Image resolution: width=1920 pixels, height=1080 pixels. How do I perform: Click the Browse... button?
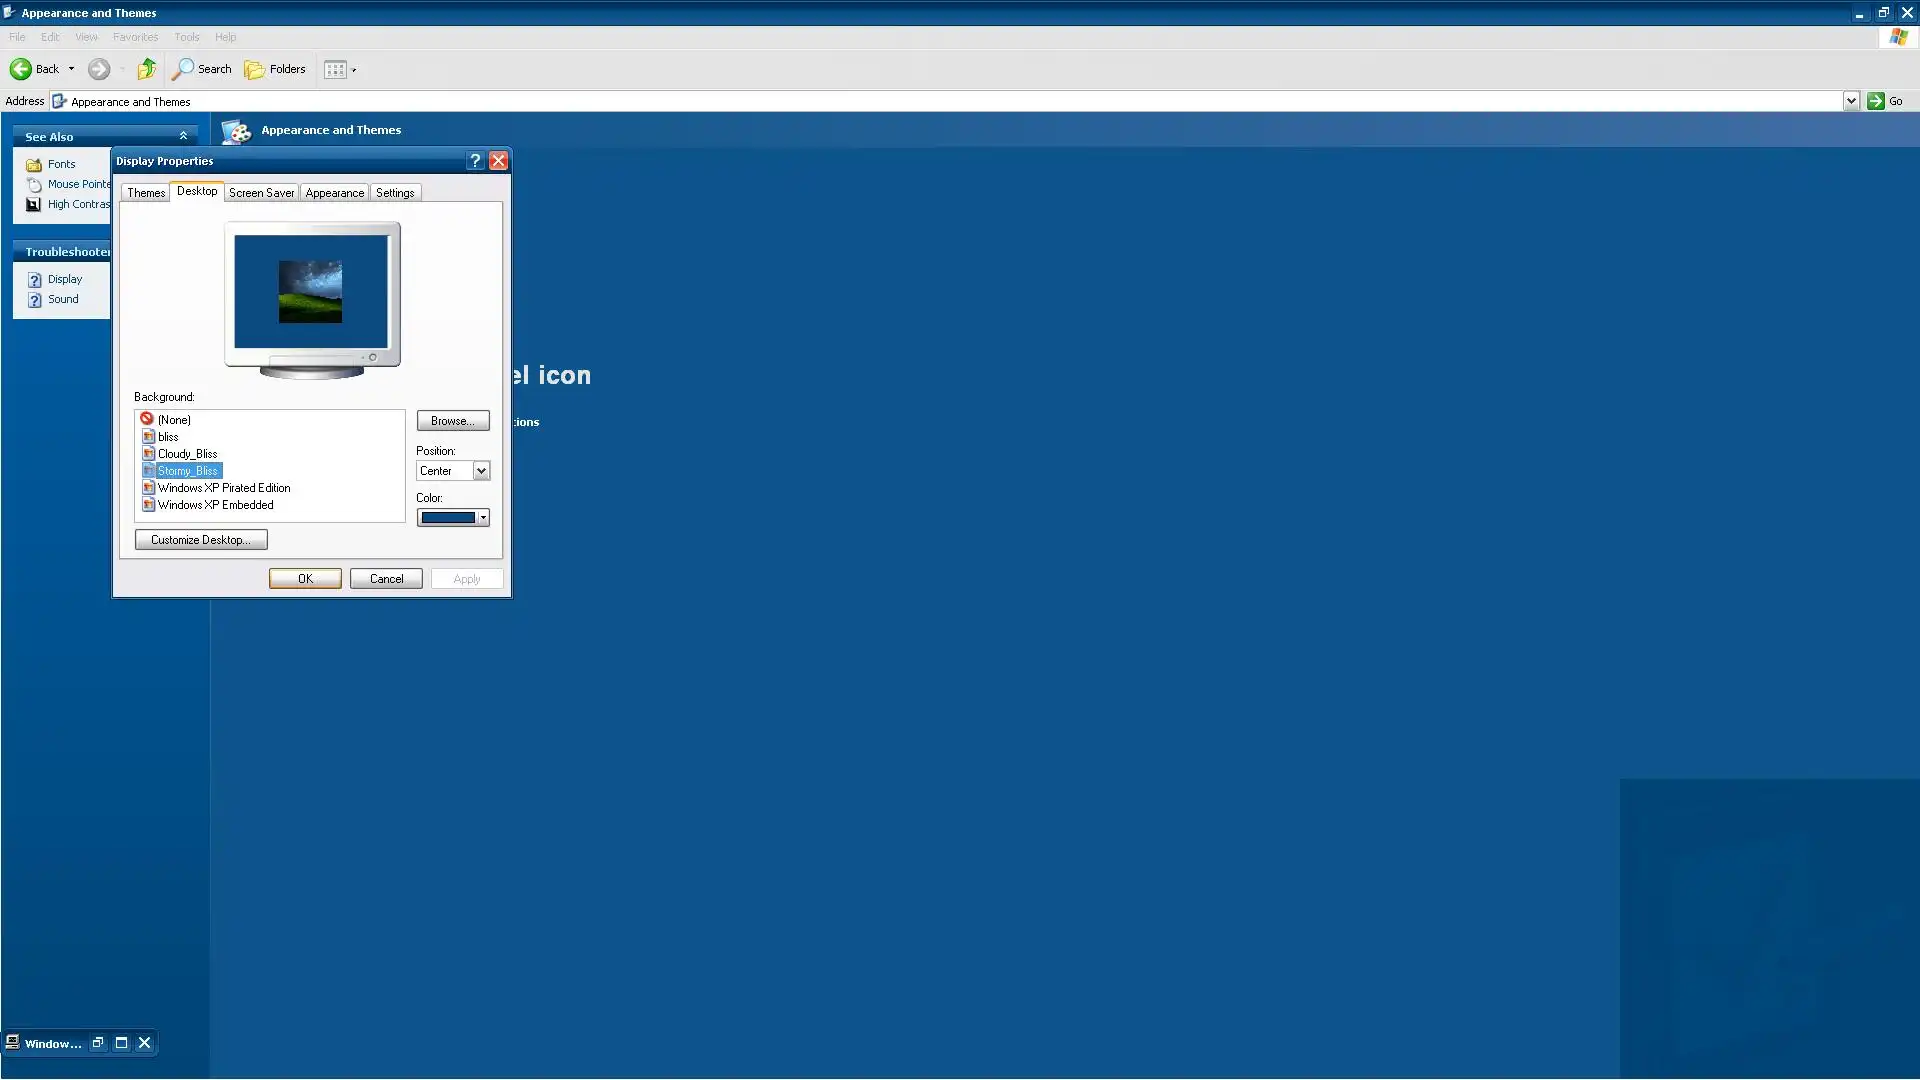[453, 421]
